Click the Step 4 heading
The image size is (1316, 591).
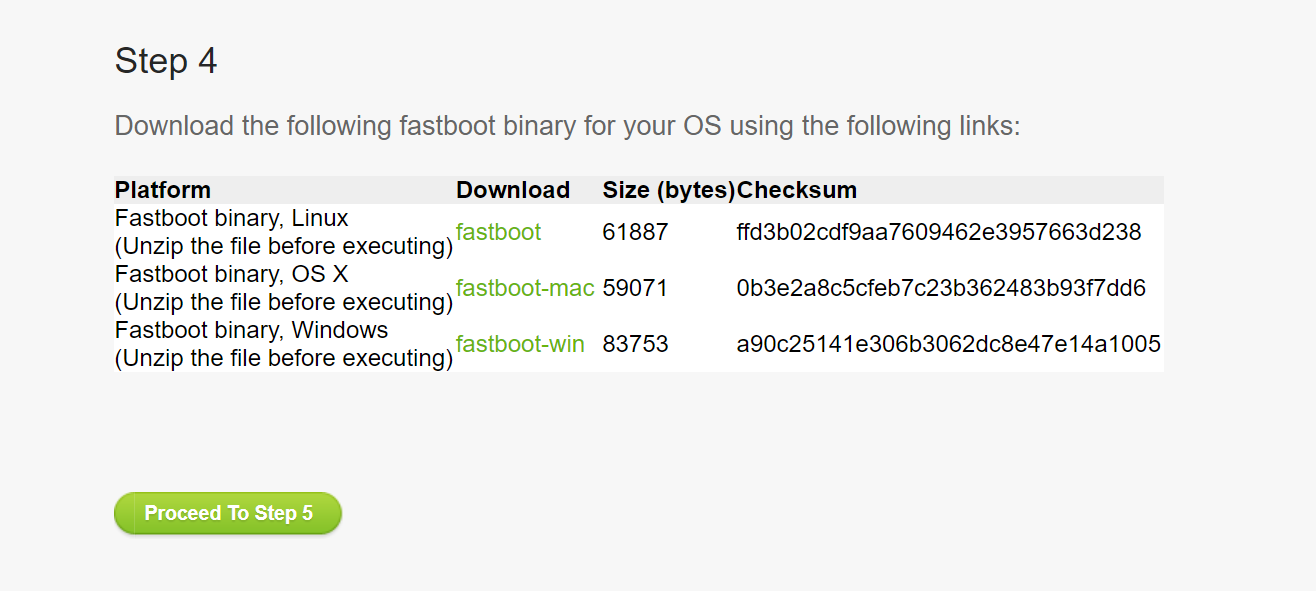166,61
